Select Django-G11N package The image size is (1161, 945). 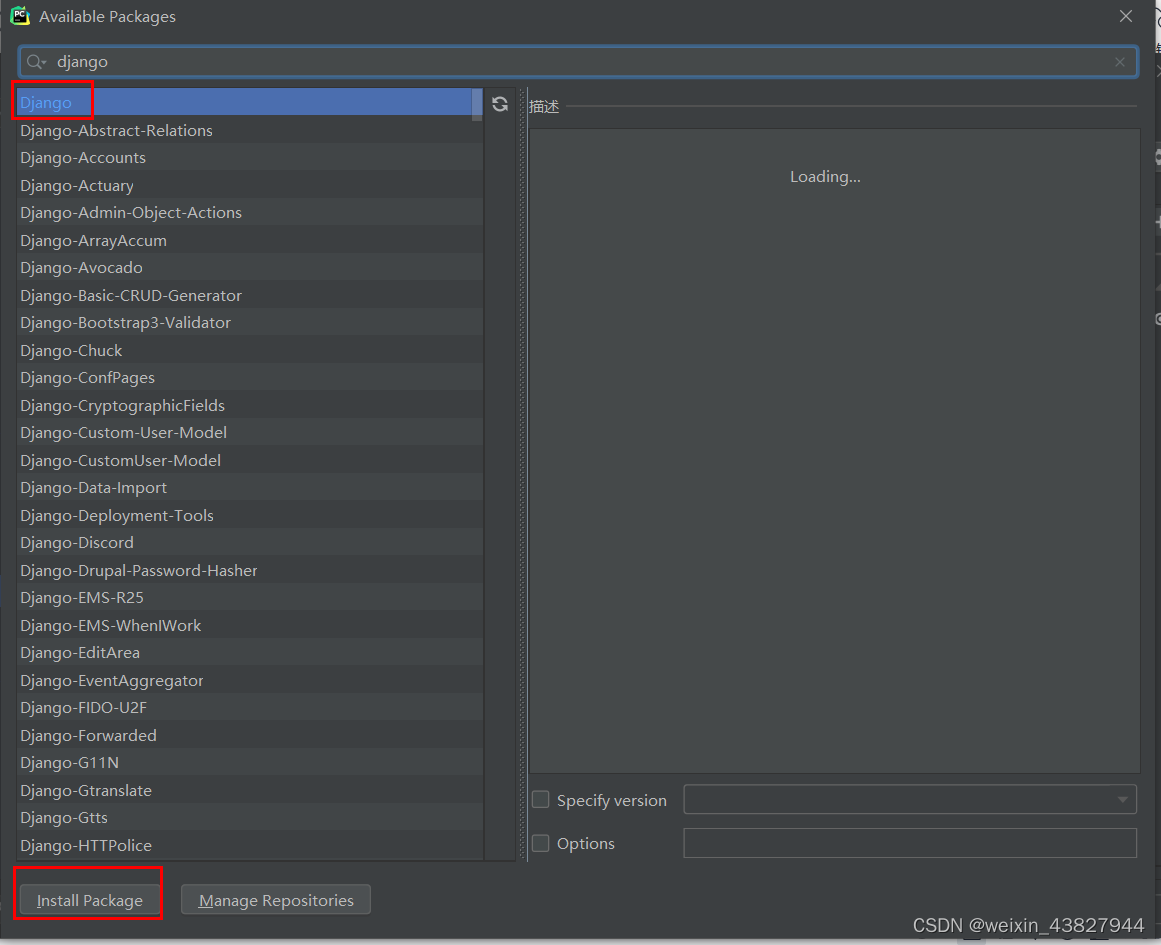tap(250, 763)
